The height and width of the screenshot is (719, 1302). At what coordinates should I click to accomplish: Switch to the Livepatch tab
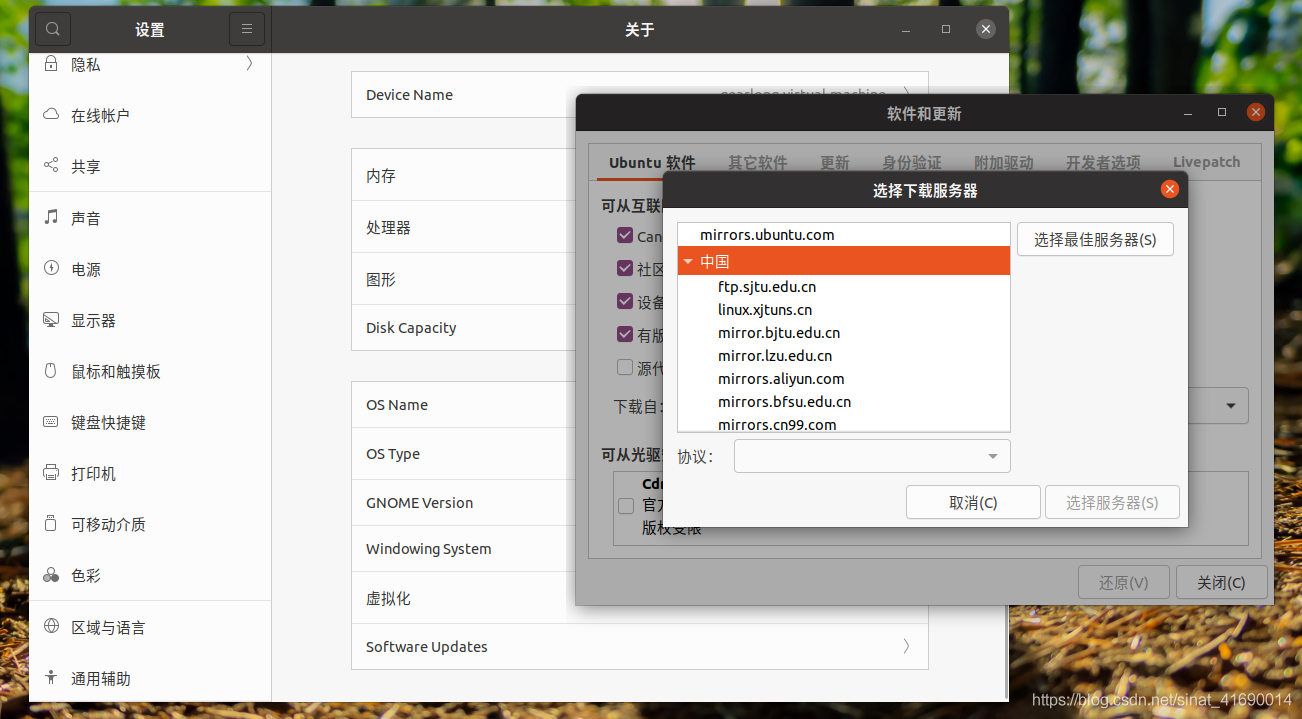click(1206, 162)
